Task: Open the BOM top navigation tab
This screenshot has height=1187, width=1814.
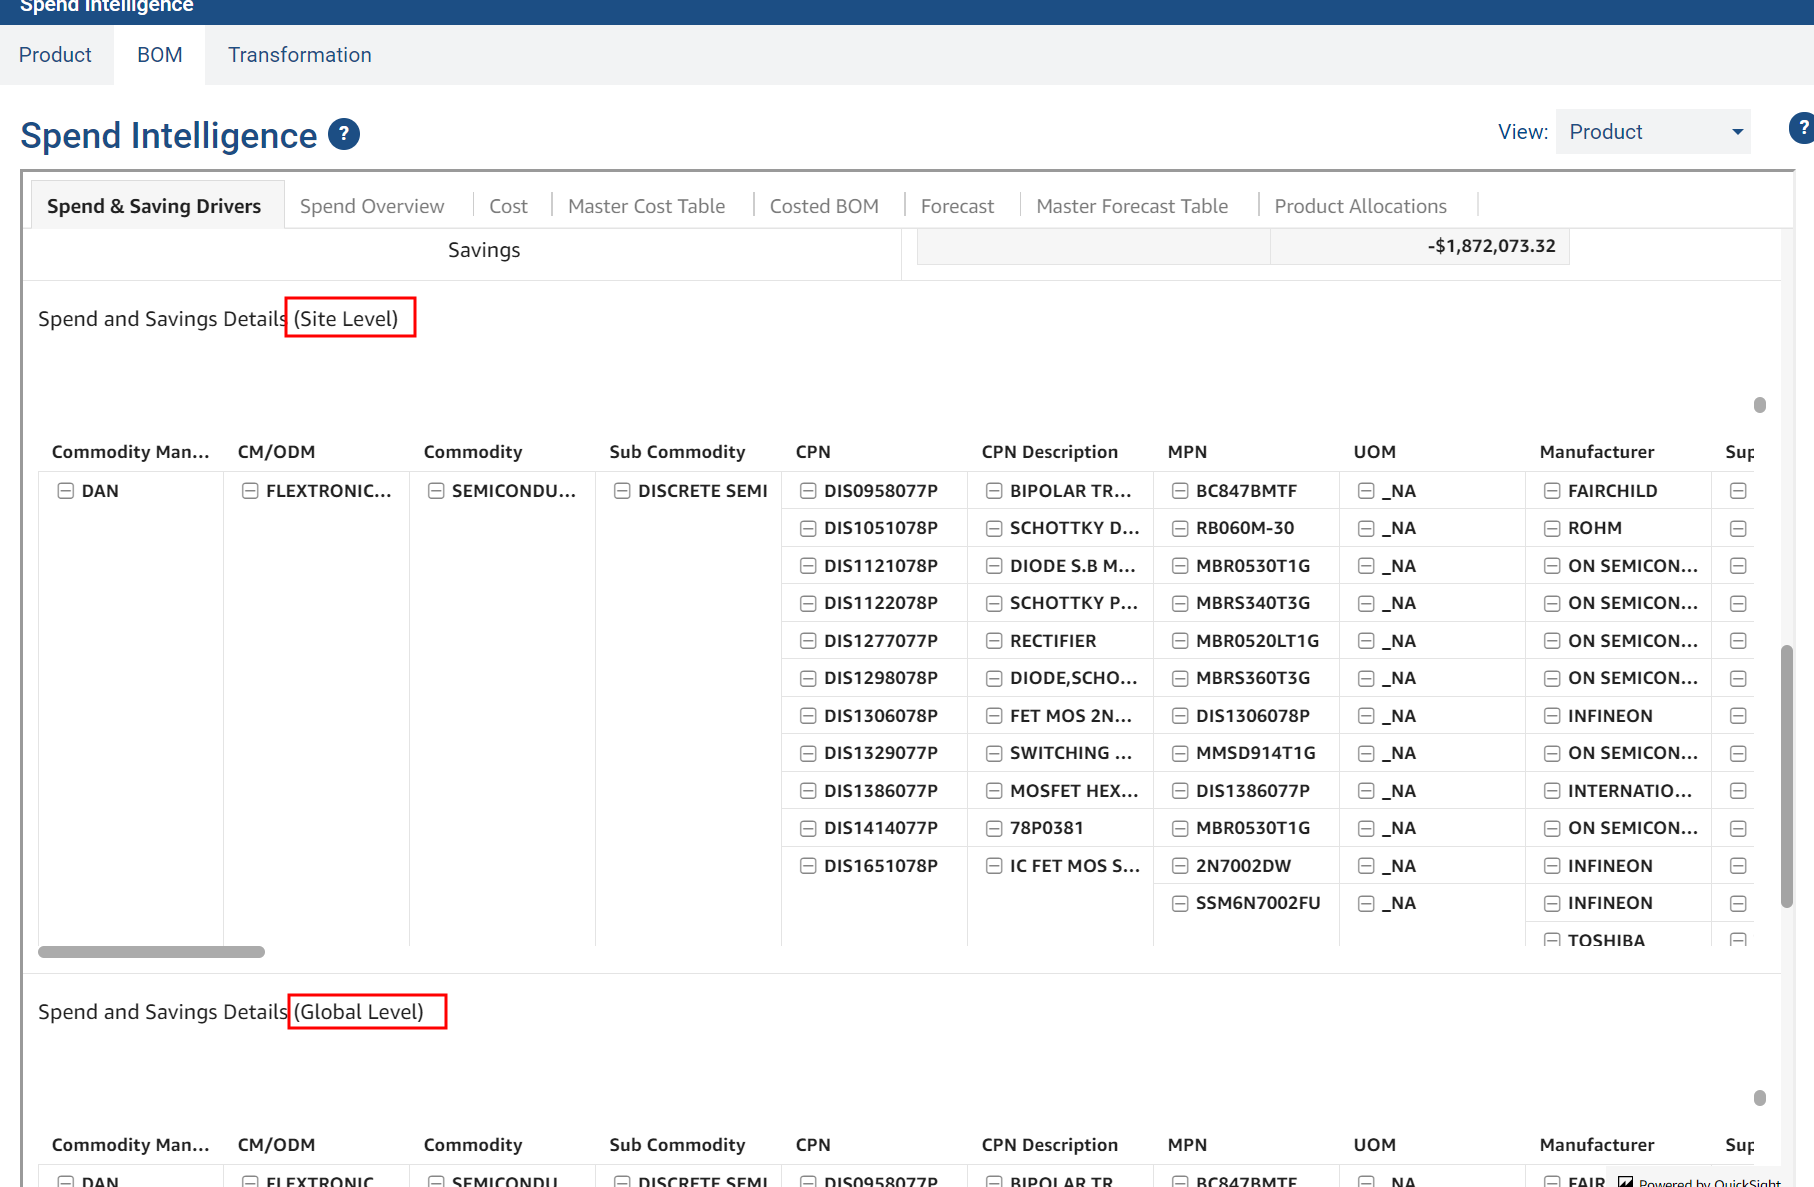Action: point(160,55)
